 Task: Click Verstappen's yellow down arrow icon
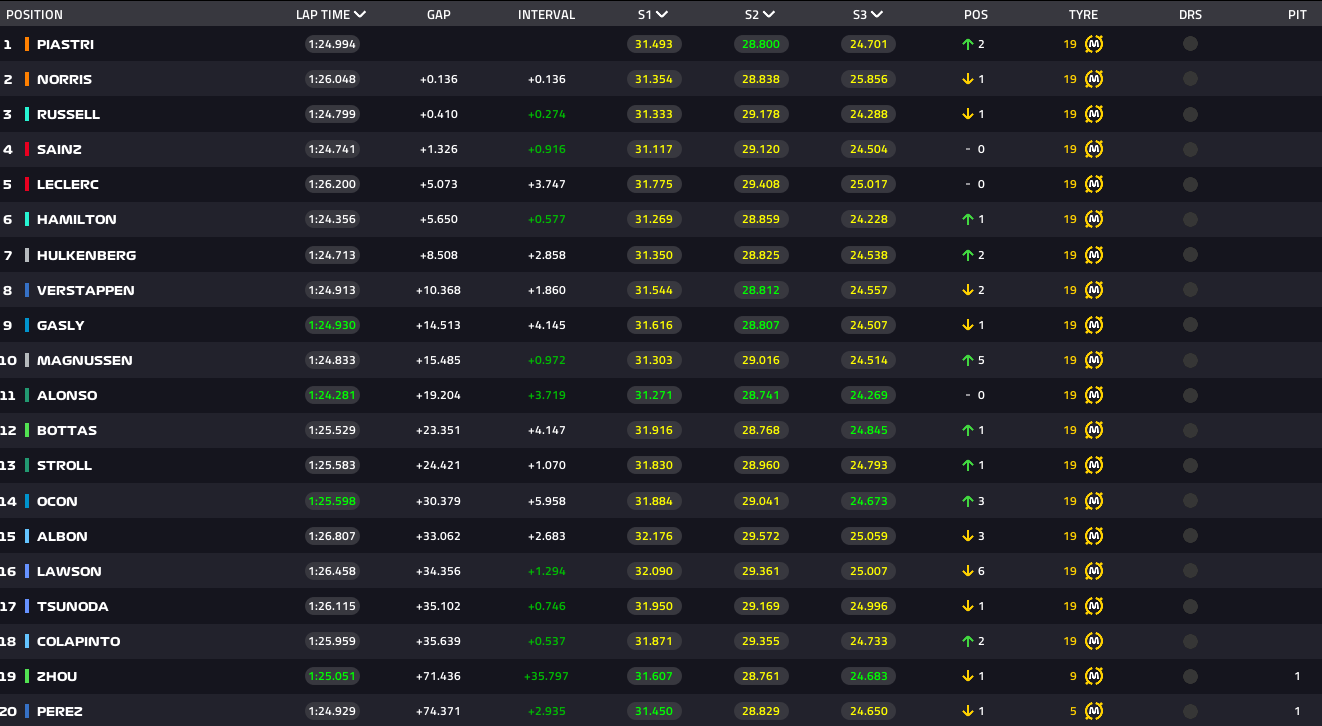pos(967,290)
